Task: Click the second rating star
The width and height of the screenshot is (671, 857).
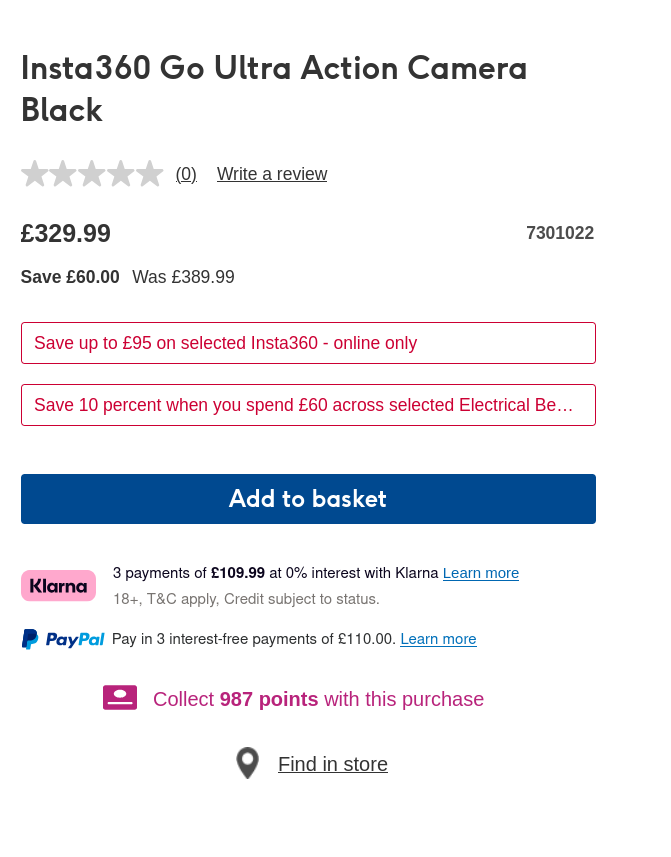Action: coord(64,173)
